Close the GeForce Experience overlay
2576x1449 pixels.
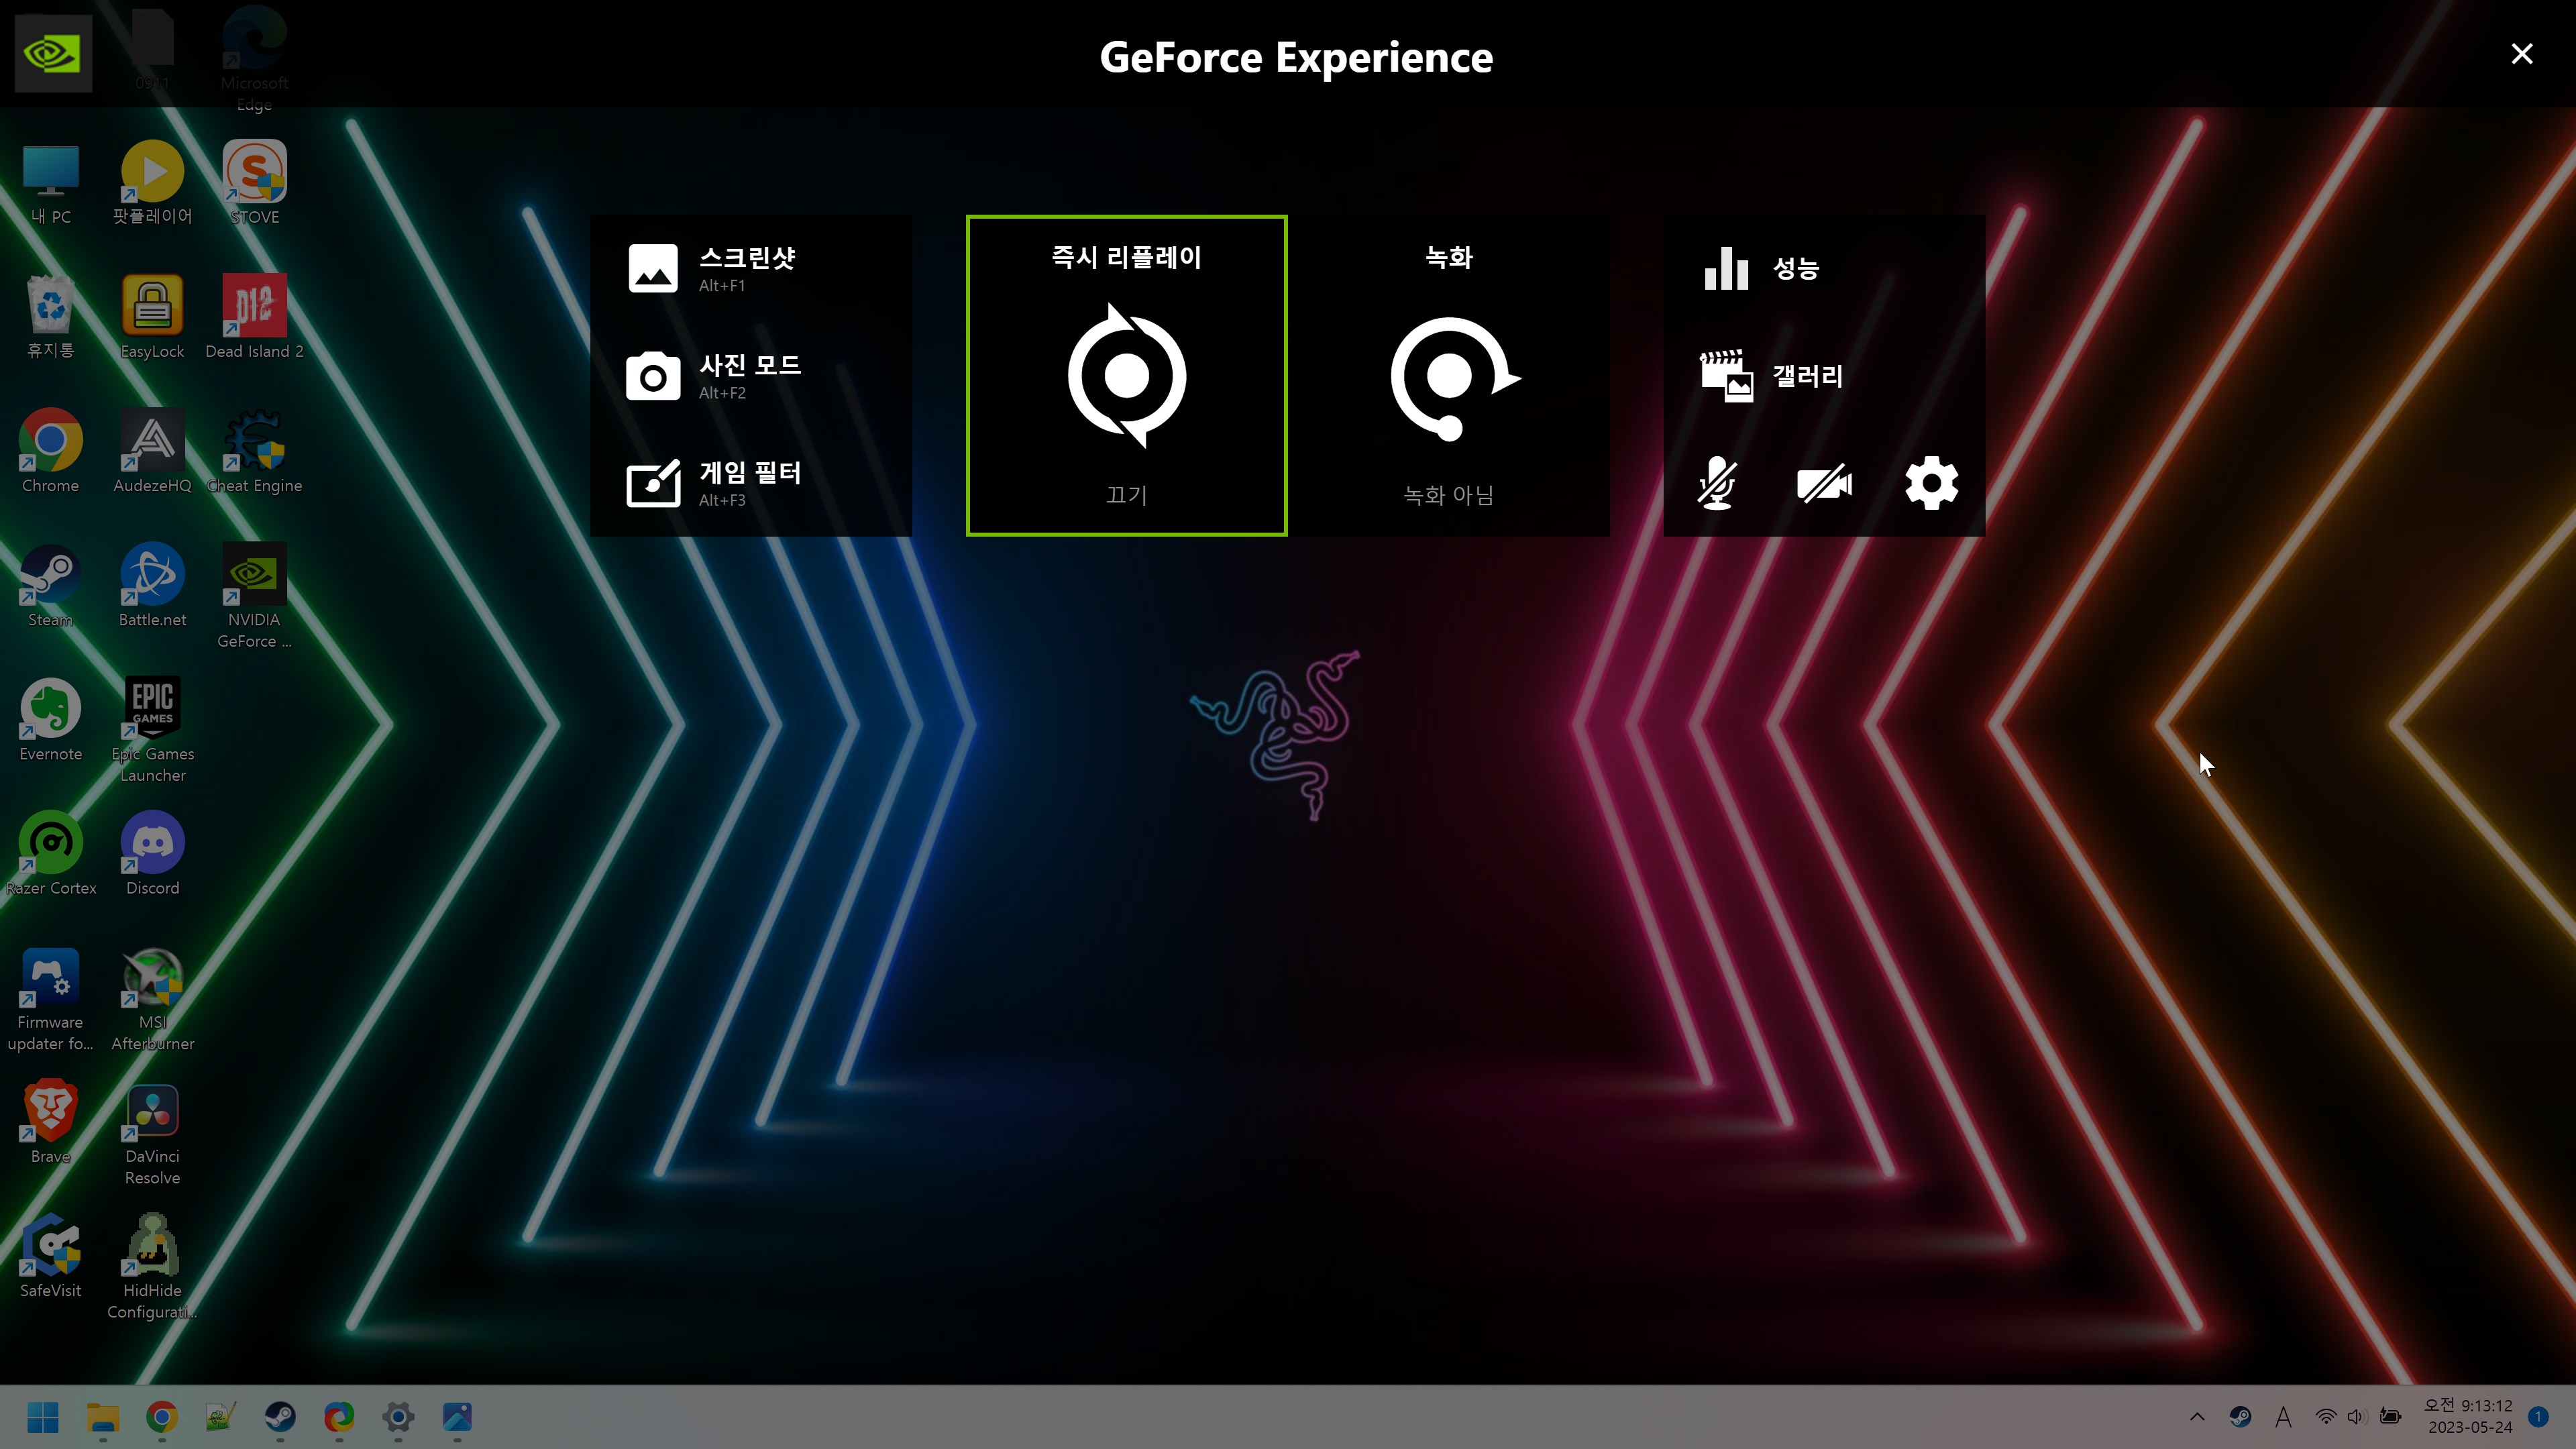tap(2521, 54)
